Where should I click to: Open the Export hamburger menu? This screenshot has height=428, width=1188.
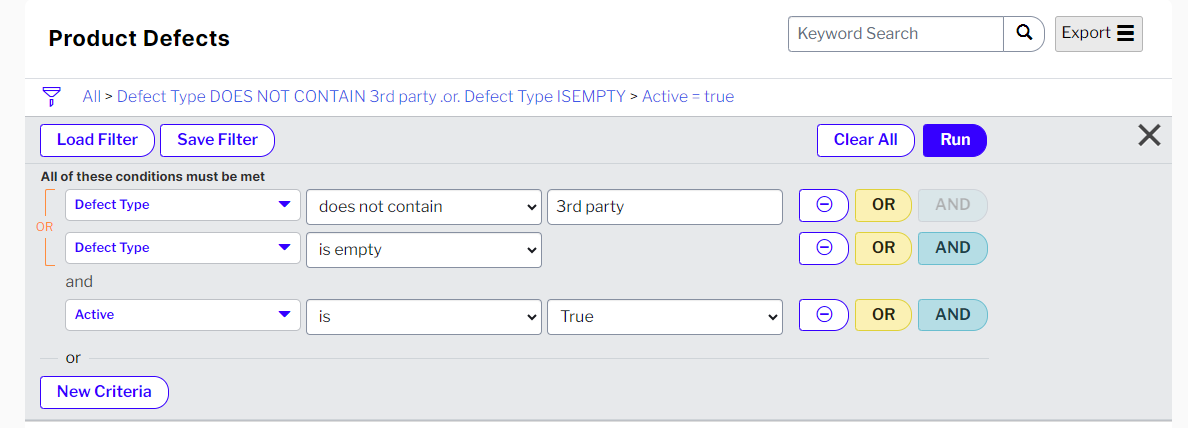click(1098, 33)
